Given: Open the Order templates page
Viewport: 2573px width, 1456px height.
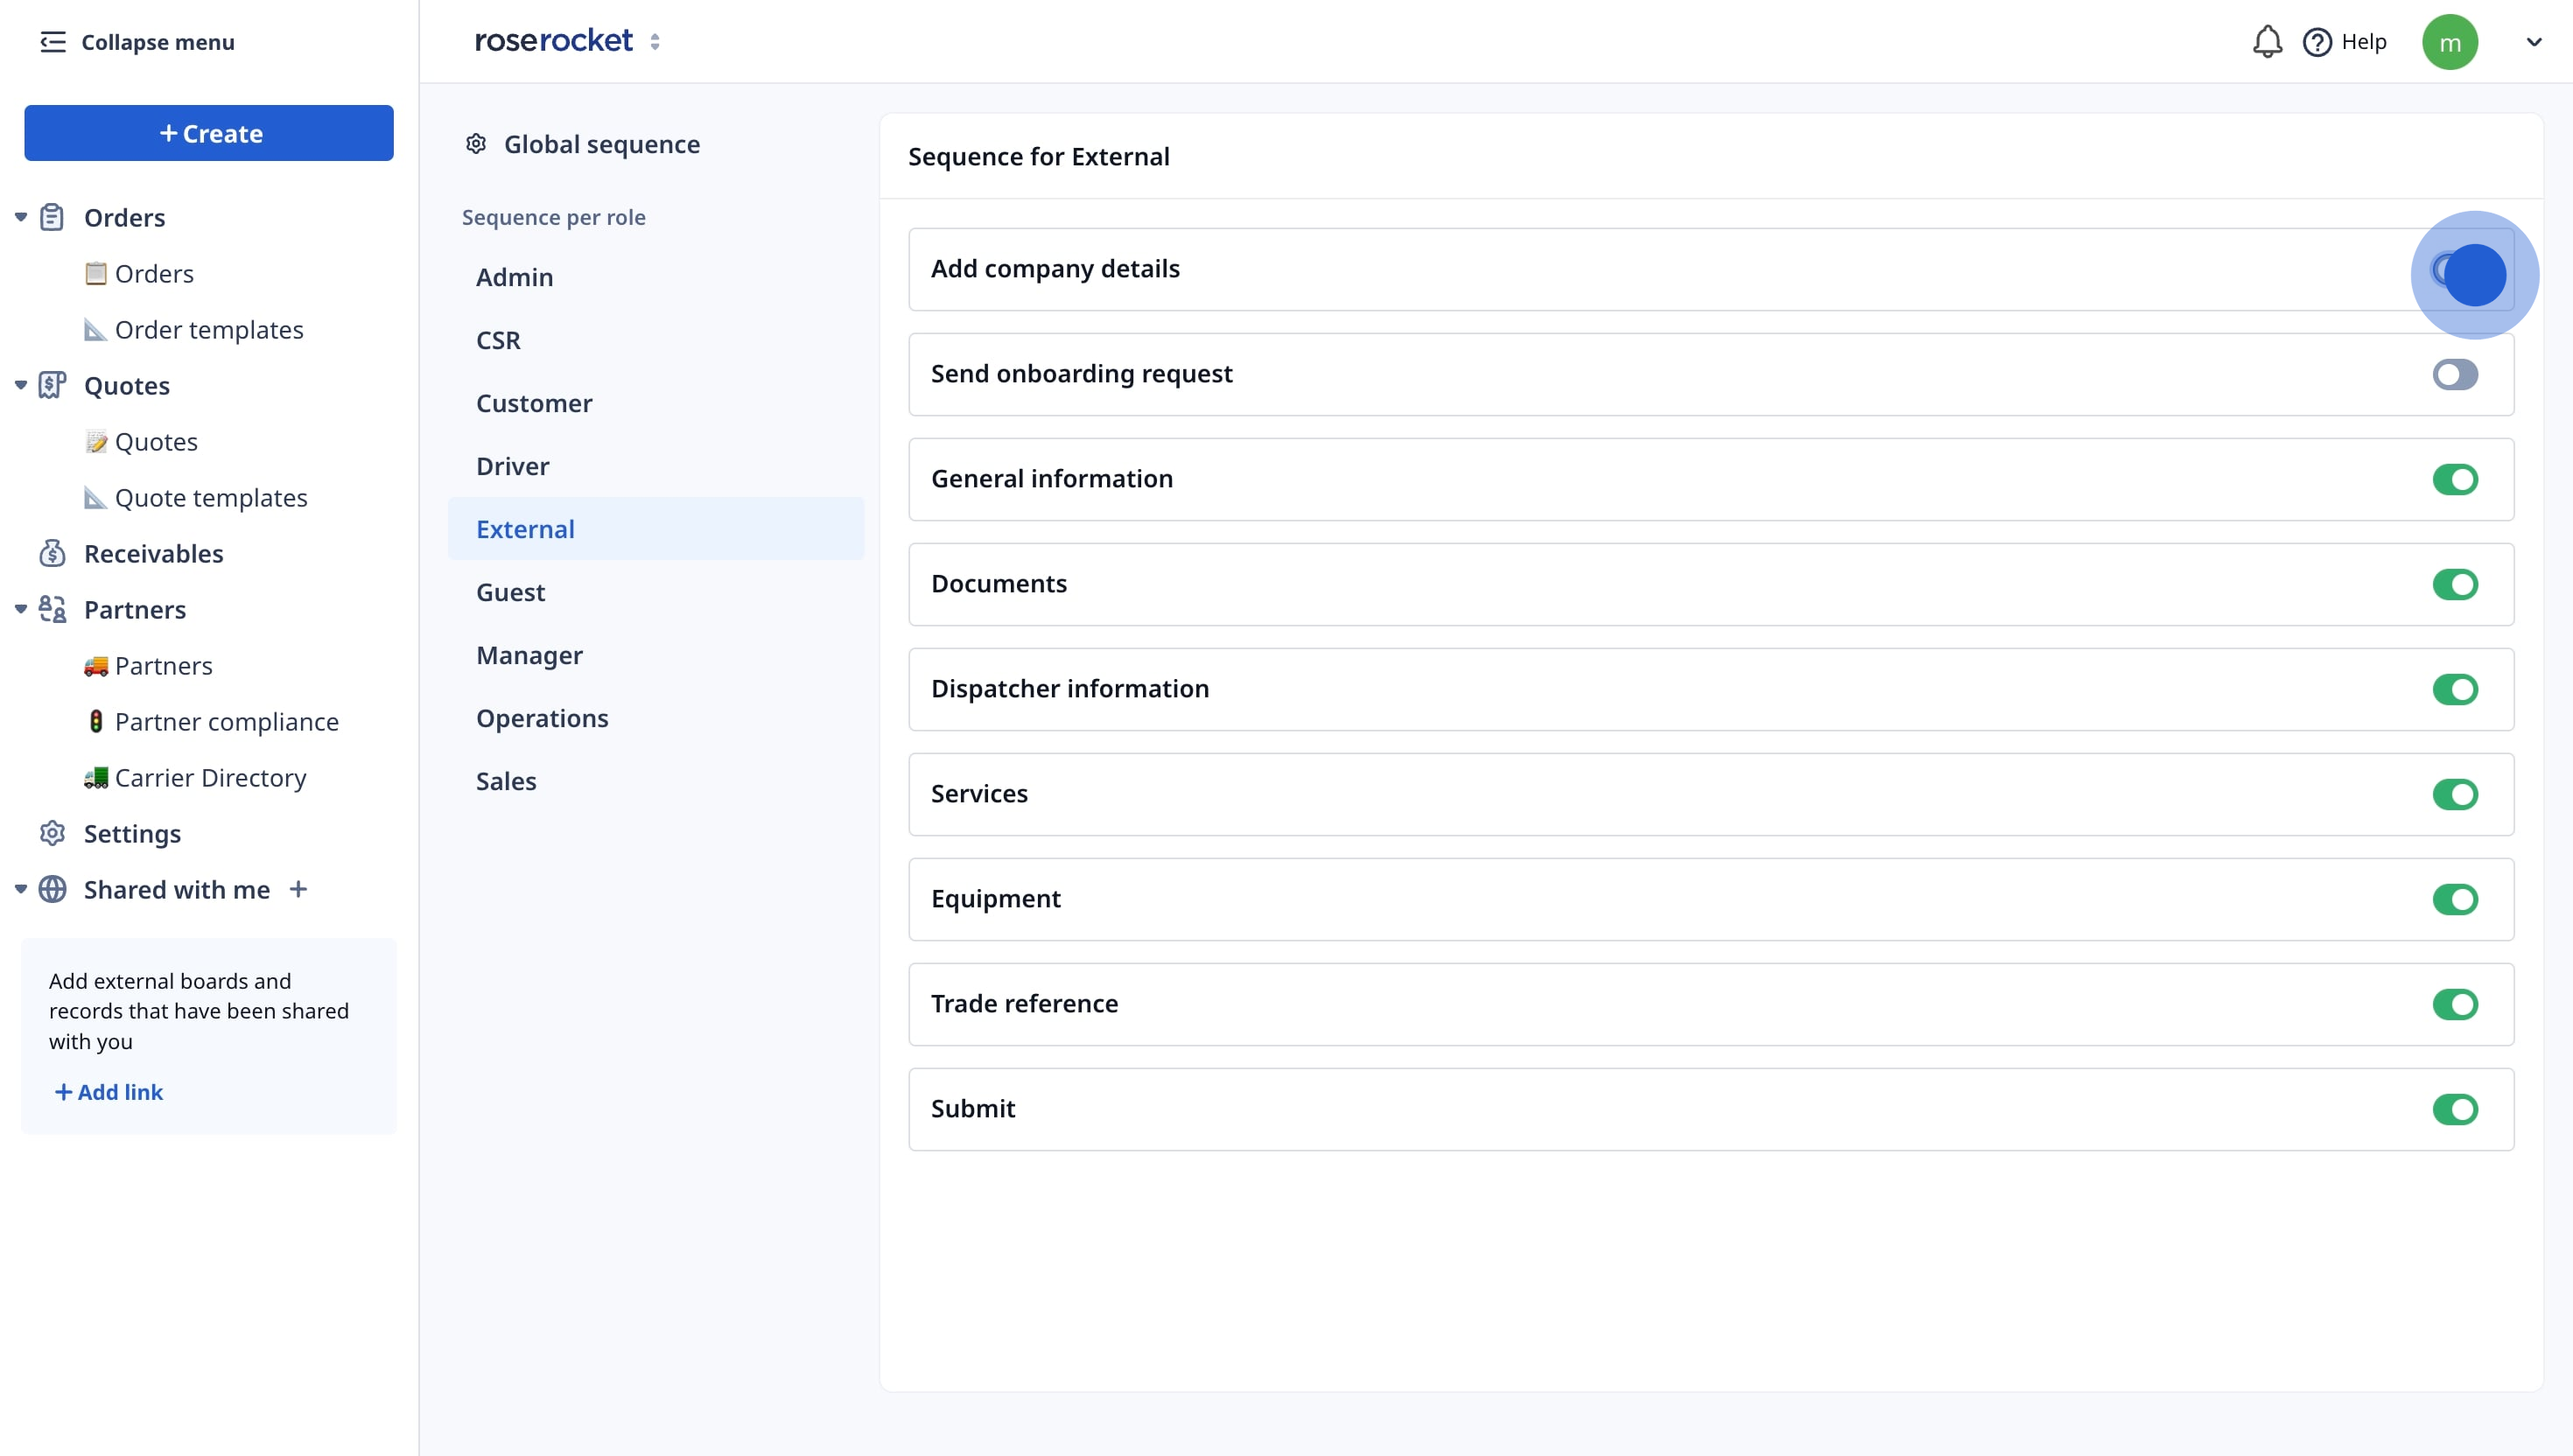Looking at the screenshot, I should (x=209, y=329).
